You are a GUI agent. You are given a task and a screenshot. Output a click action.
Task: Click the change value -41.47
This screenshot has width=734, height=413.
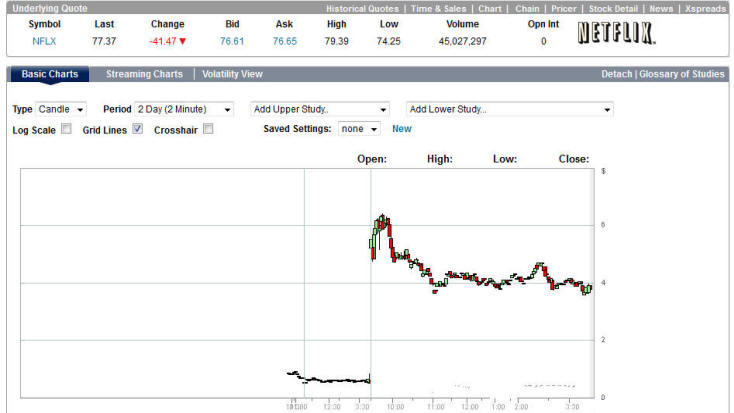(x=163, y=41)
